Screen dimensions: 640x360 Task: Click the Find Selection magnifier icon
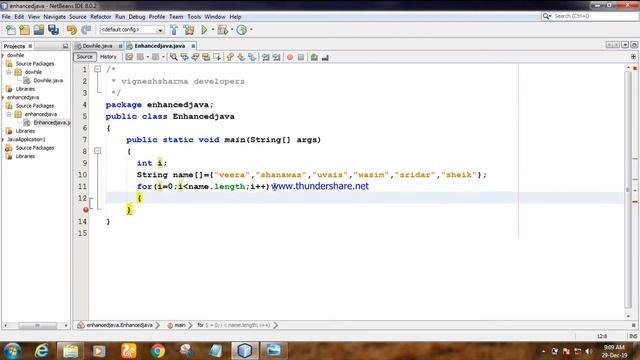pos(173,57)
